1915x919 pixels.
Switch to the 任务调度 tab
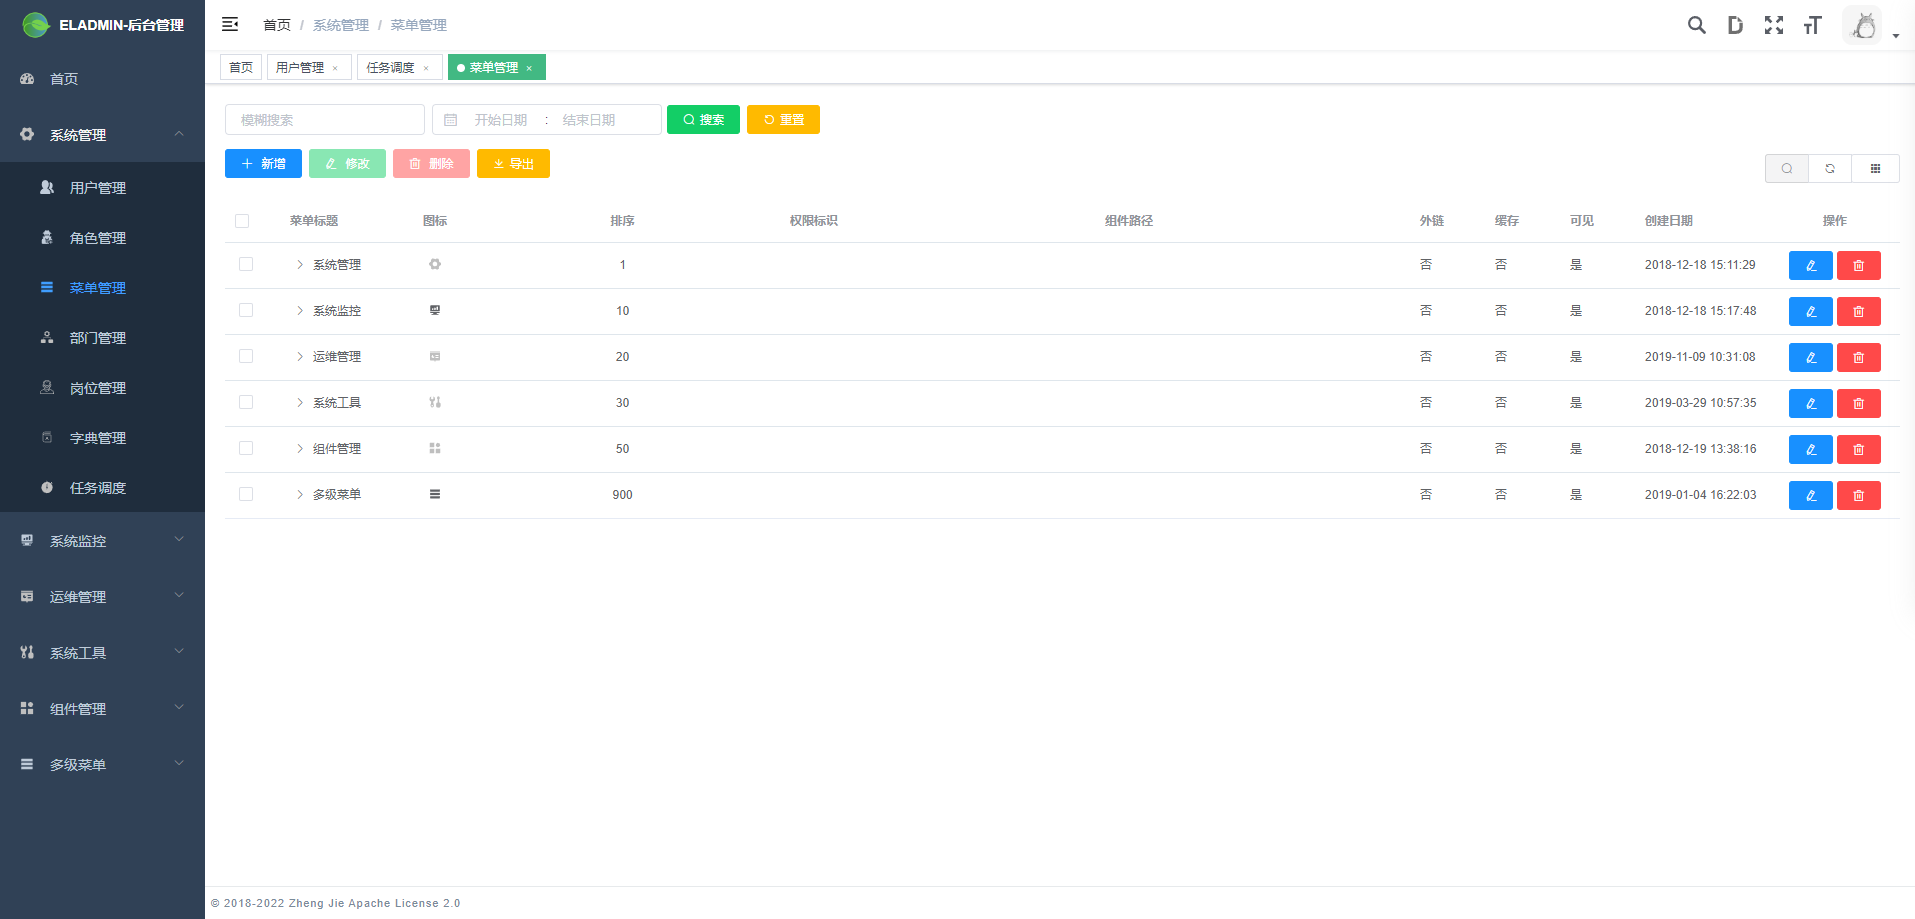point(392,66)
